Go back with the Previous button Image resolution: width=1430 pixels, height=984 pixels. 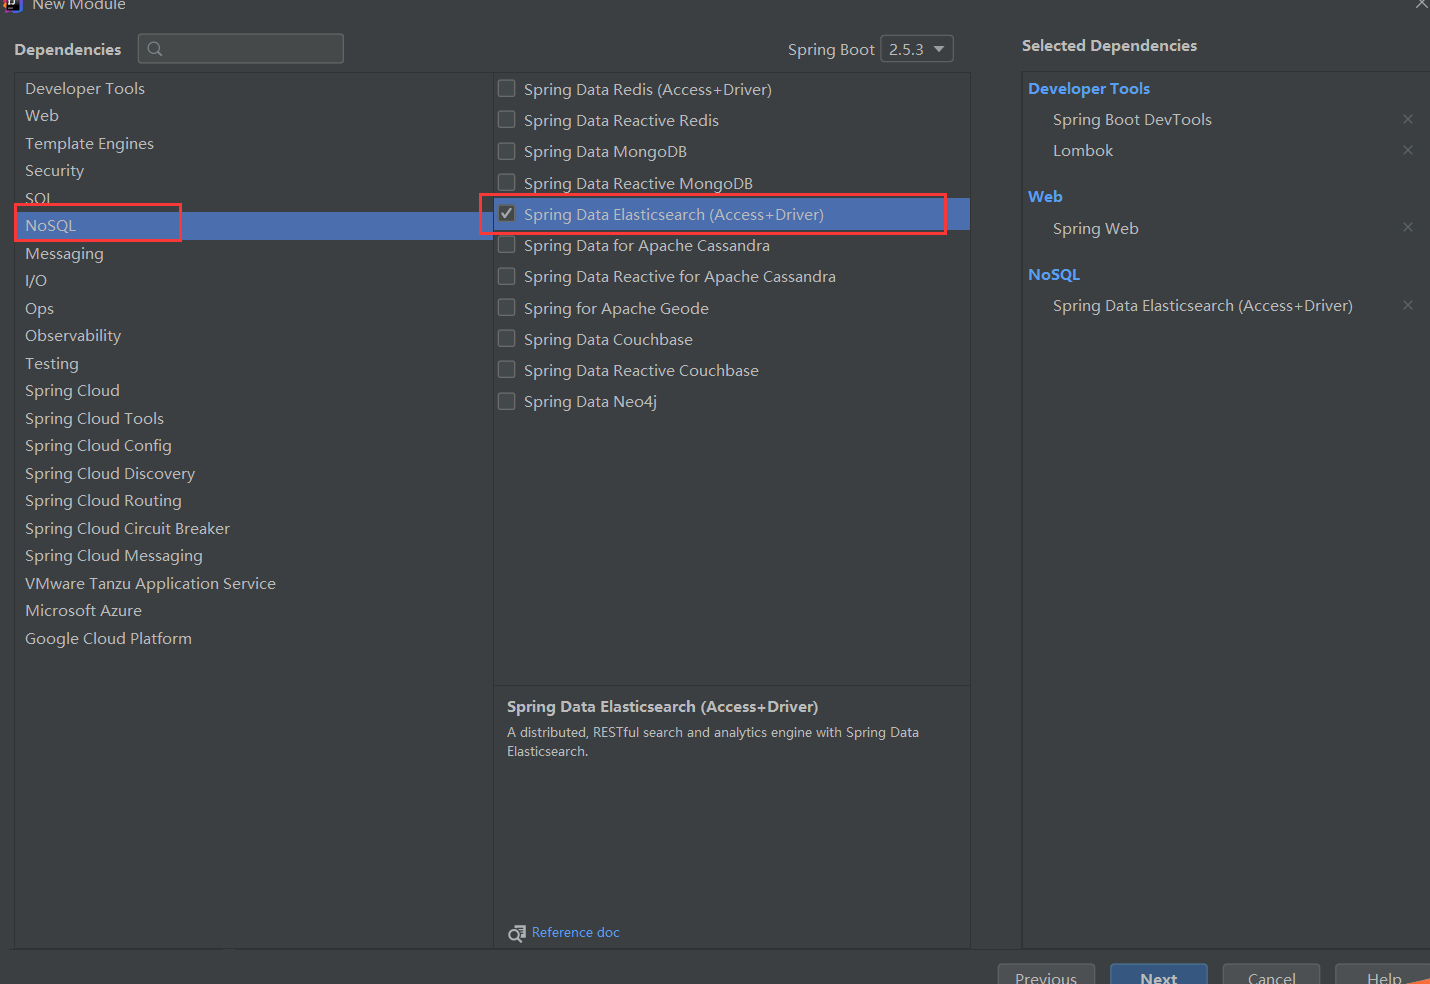[1046, 975]
